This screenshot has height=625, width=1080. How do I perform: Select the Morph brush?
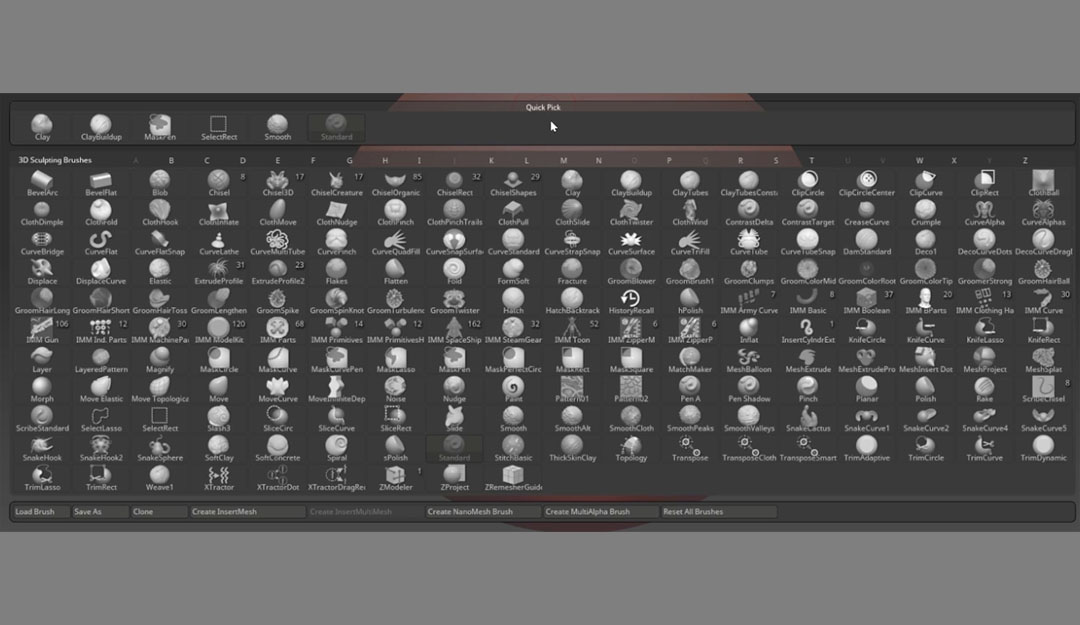[x=42, y=391]
